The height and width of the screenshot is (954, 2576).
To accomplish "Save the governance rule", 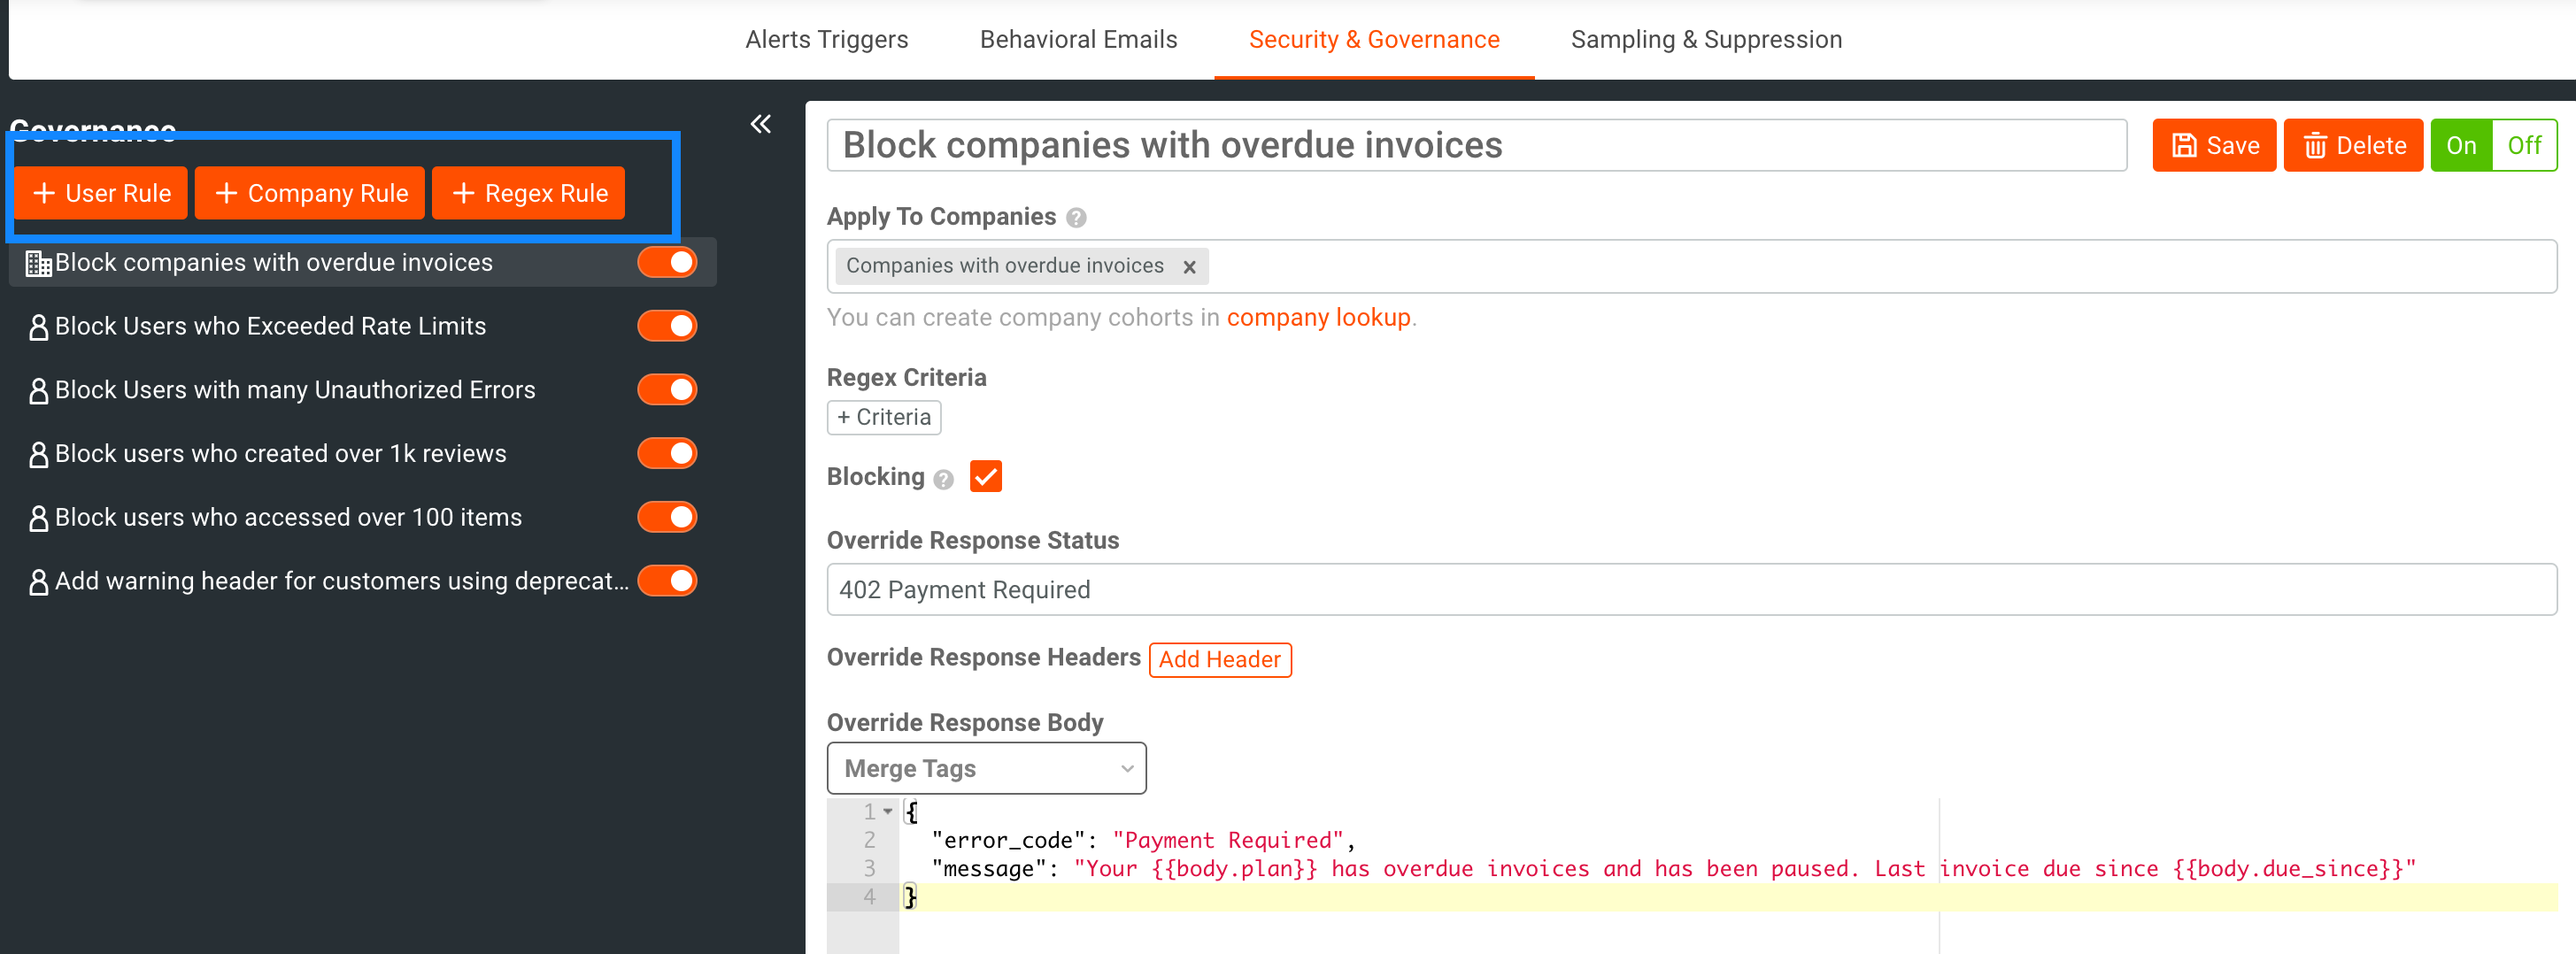I will [x=2213, y=146].
